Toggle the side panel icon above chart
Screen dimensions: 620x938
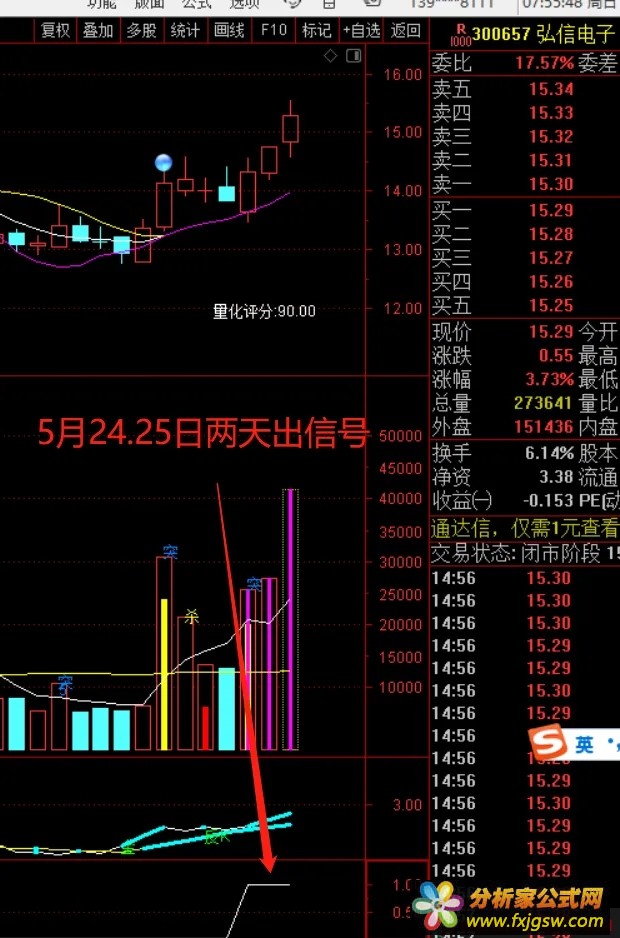(354, 57)
